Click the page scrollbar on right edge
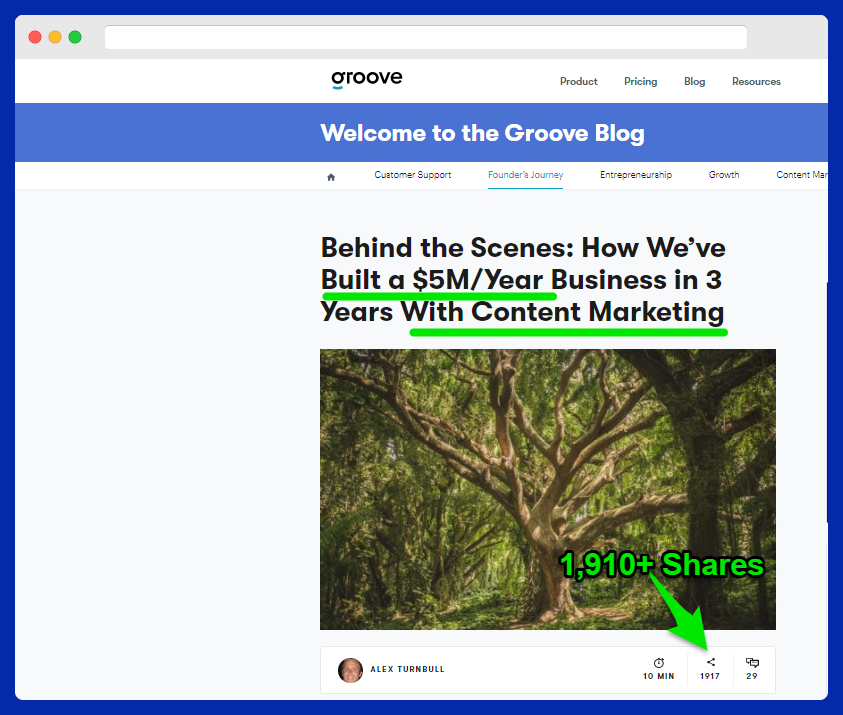 coord(826,402)
